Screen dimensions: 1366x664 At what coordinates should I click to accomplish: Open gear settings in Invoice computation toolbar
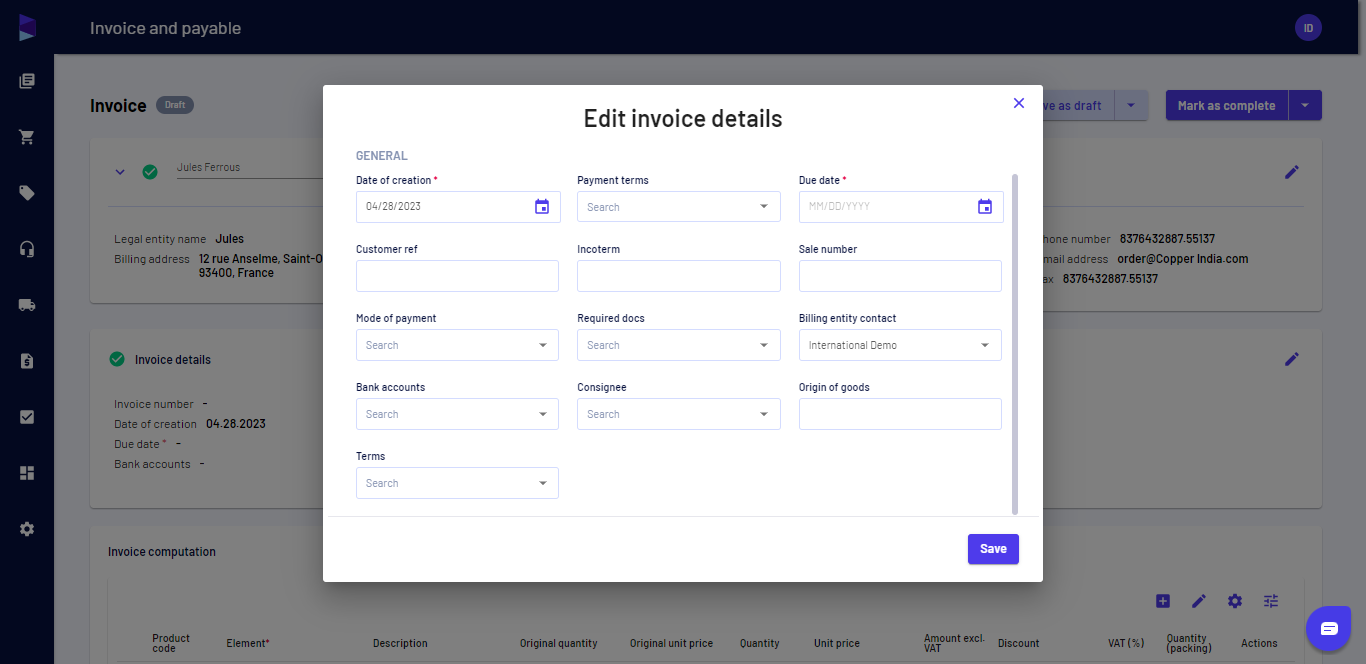click(1235, 601)
